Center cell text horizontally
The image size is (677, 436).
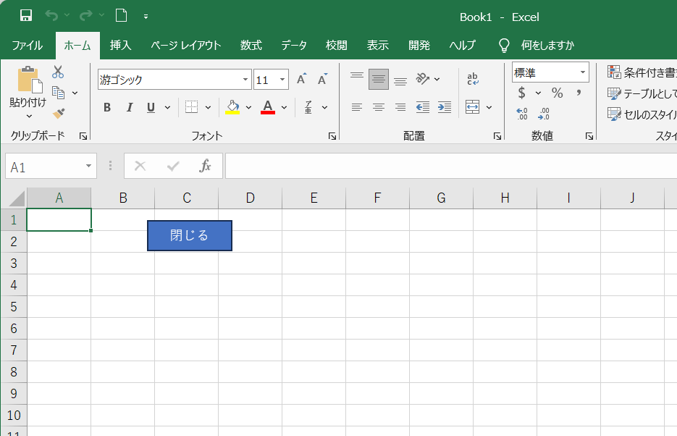[379, 107]
